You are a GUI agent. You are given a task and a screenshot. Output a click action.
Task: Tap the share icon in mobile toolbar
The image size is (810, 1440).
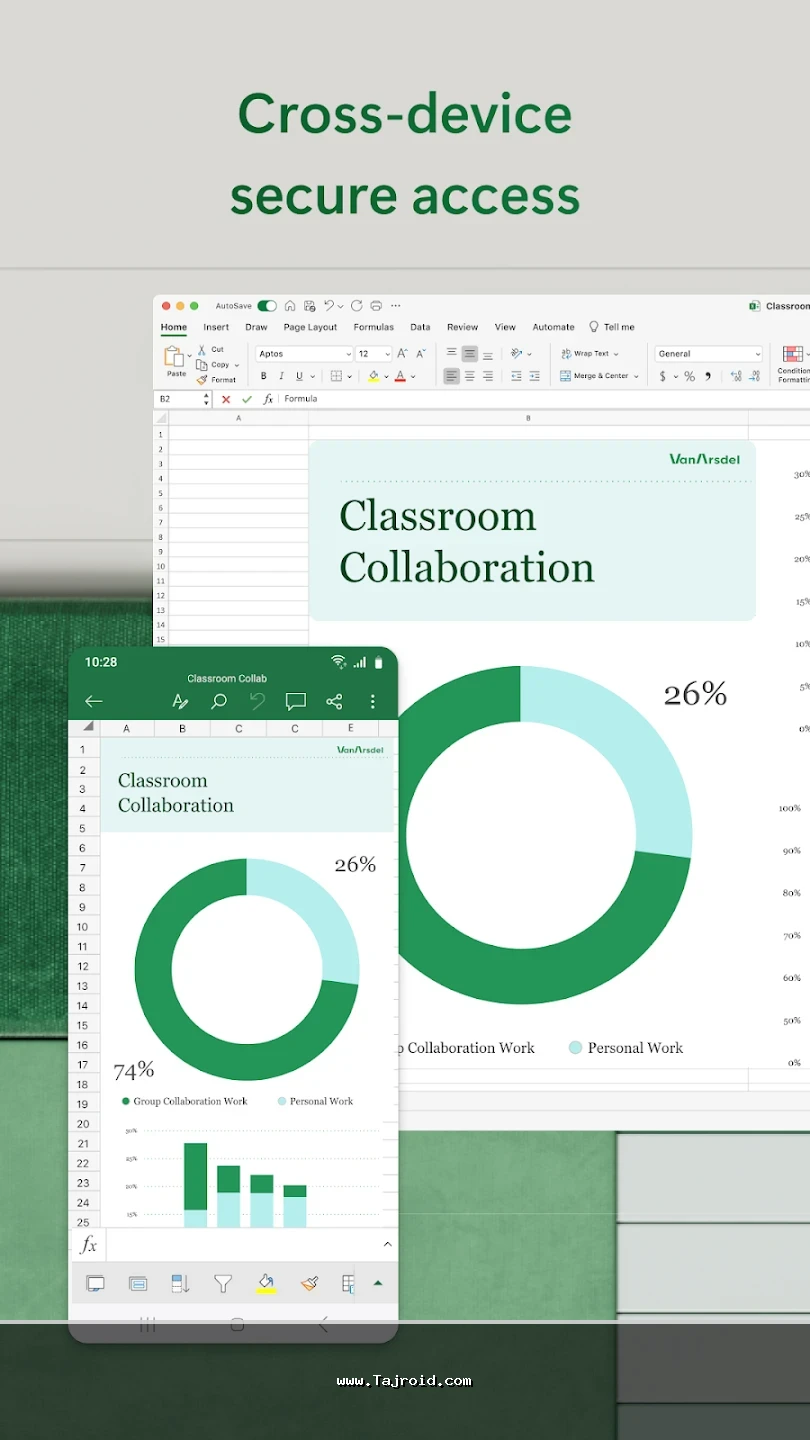[x=334, y=702]
